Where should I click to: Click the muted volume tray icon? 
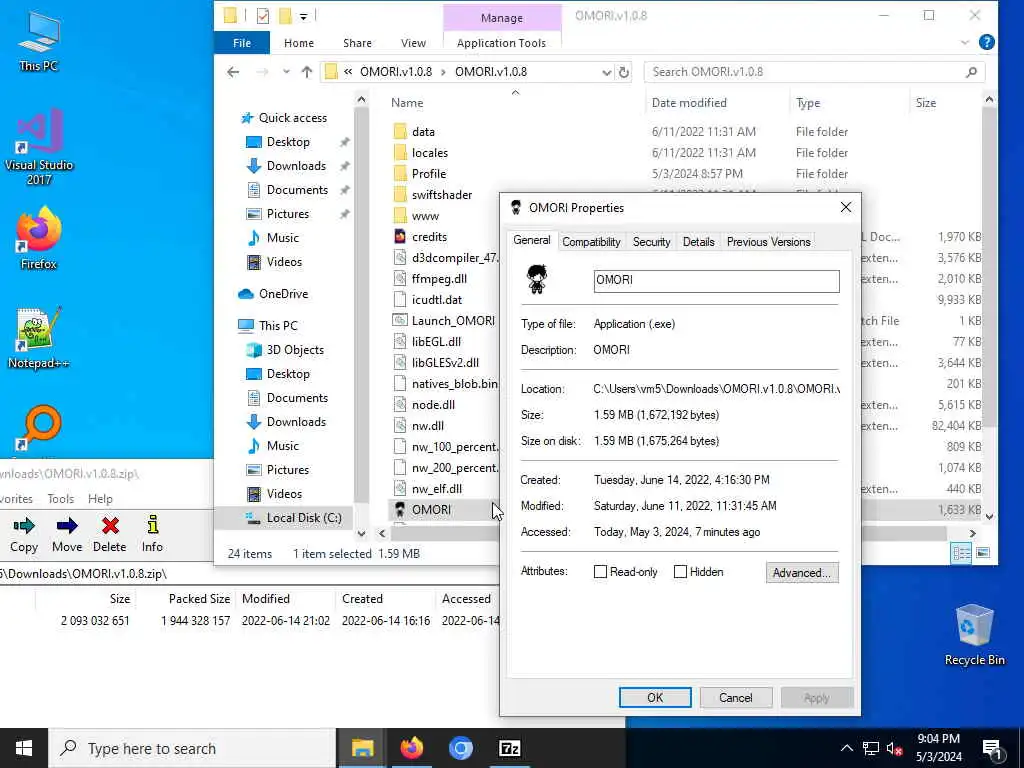(x=894, y=748)
